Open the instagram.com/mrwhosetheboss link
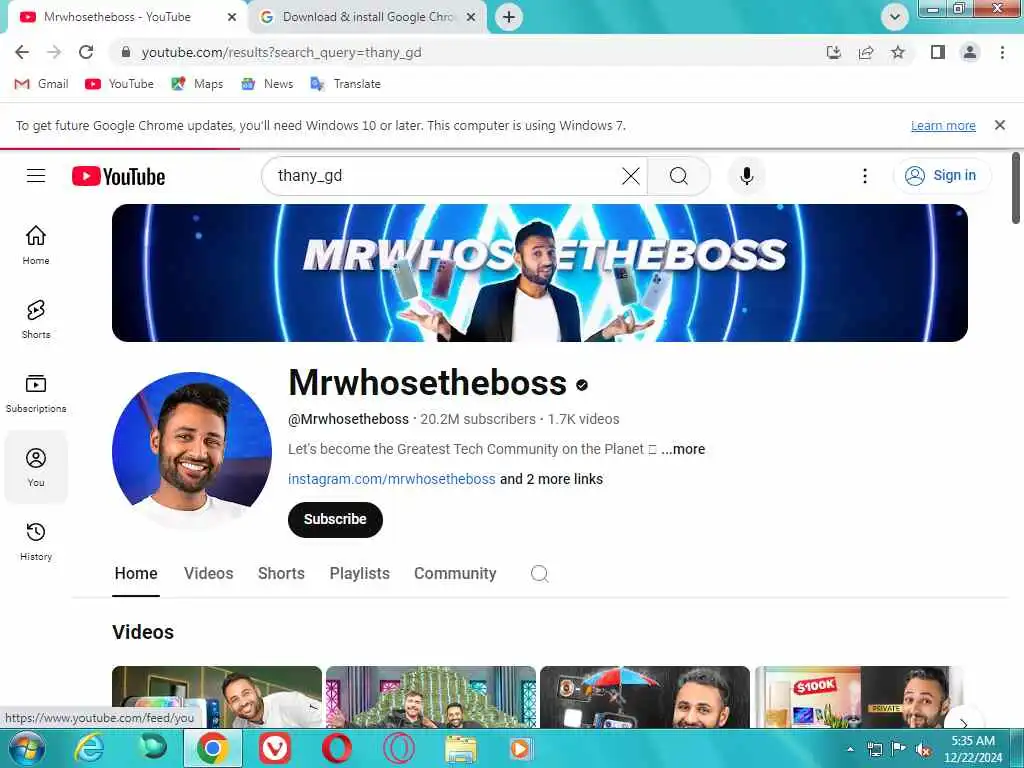1024x768 pixels. click(392, 479)
